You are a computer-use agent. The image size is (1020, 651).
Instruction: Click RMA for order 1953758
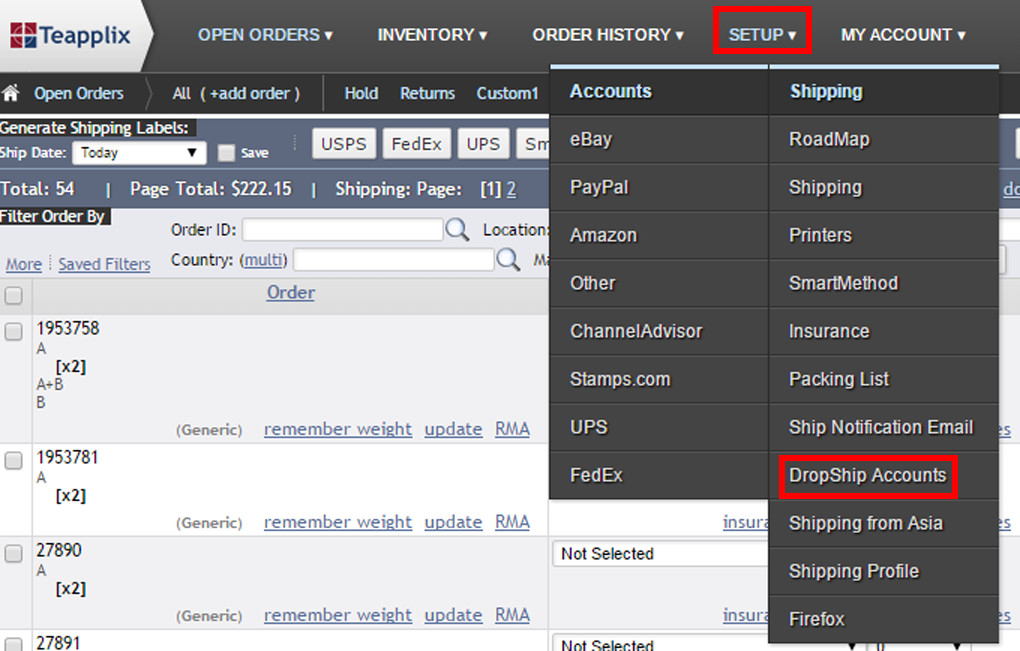point(513,429)
